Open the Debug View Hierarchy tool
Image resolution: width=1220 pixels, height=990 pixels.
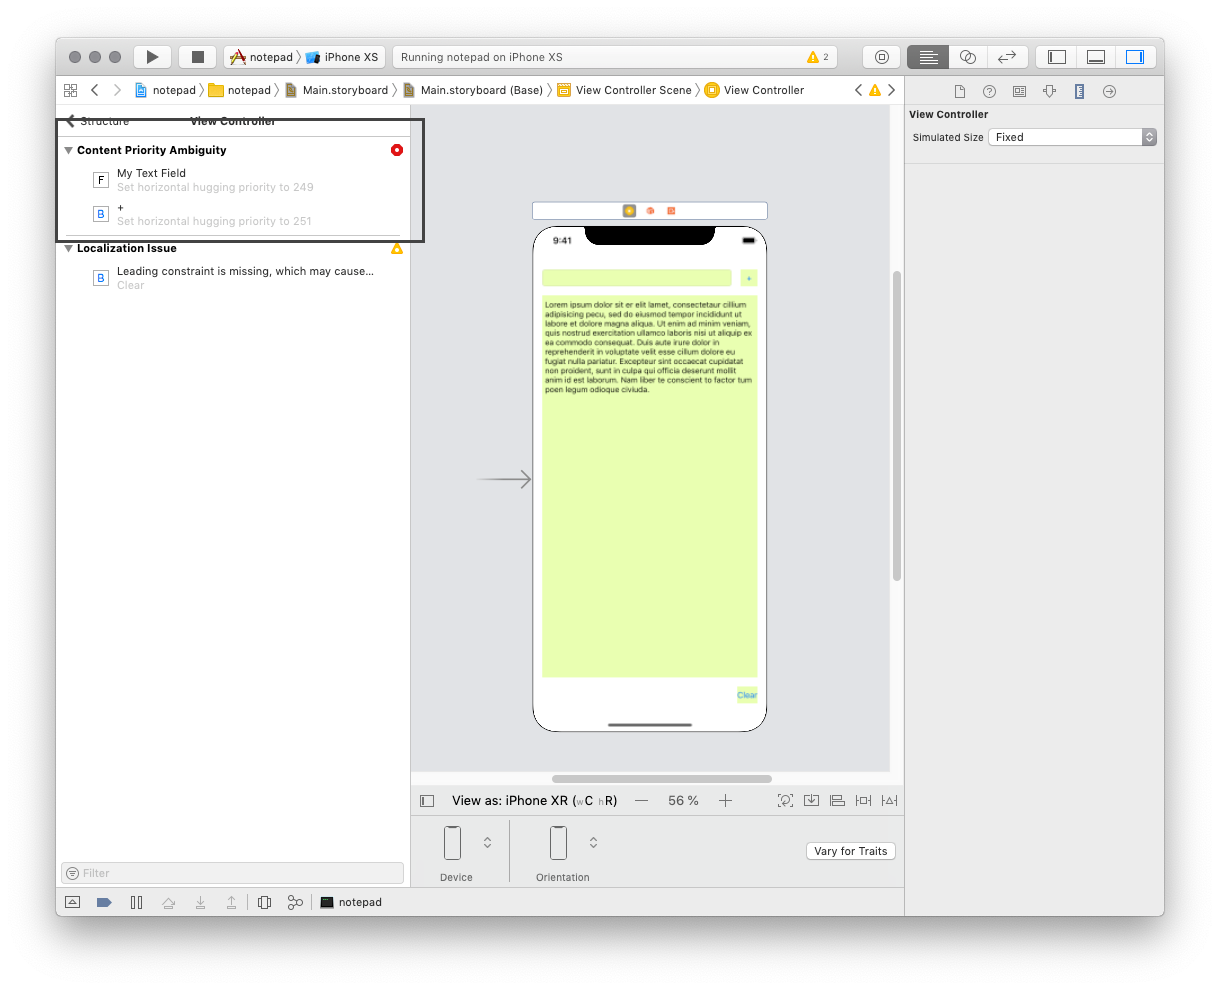point(264,902)
